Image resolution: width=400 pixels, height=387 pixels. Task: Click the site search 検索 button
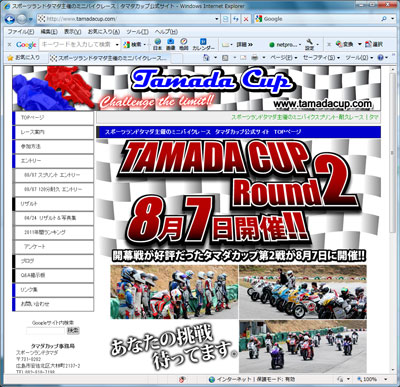click(73, 331)
